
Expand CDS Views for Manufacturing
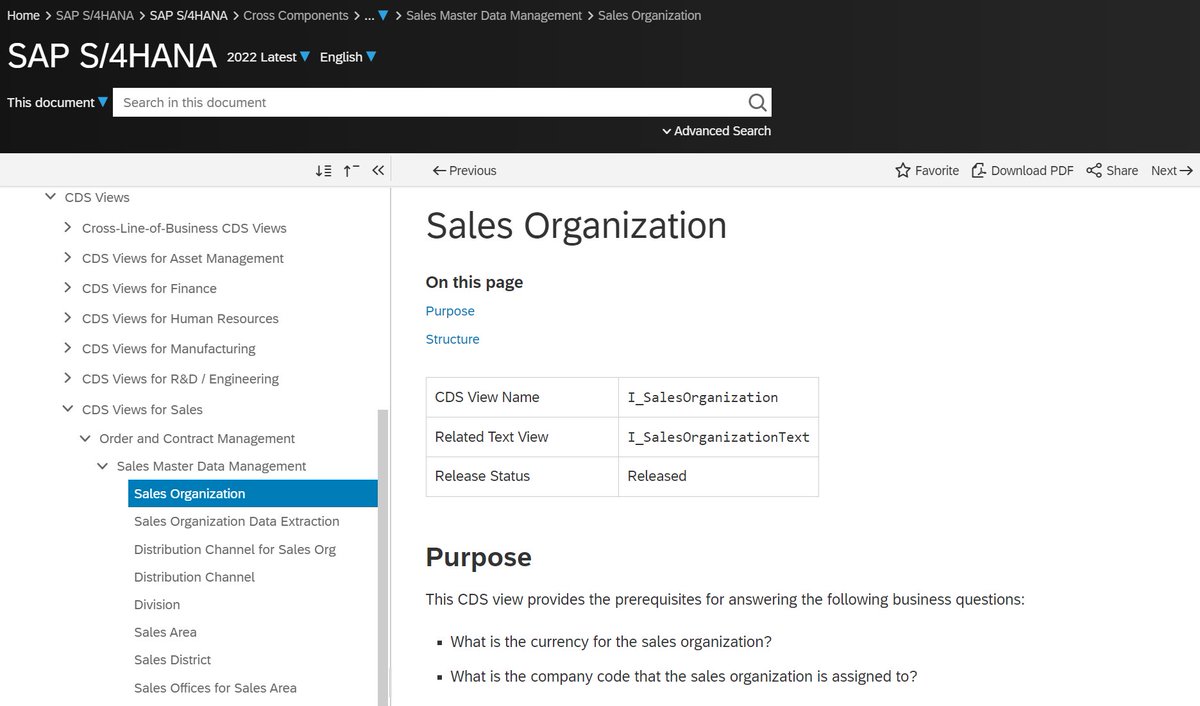point(68,348)
